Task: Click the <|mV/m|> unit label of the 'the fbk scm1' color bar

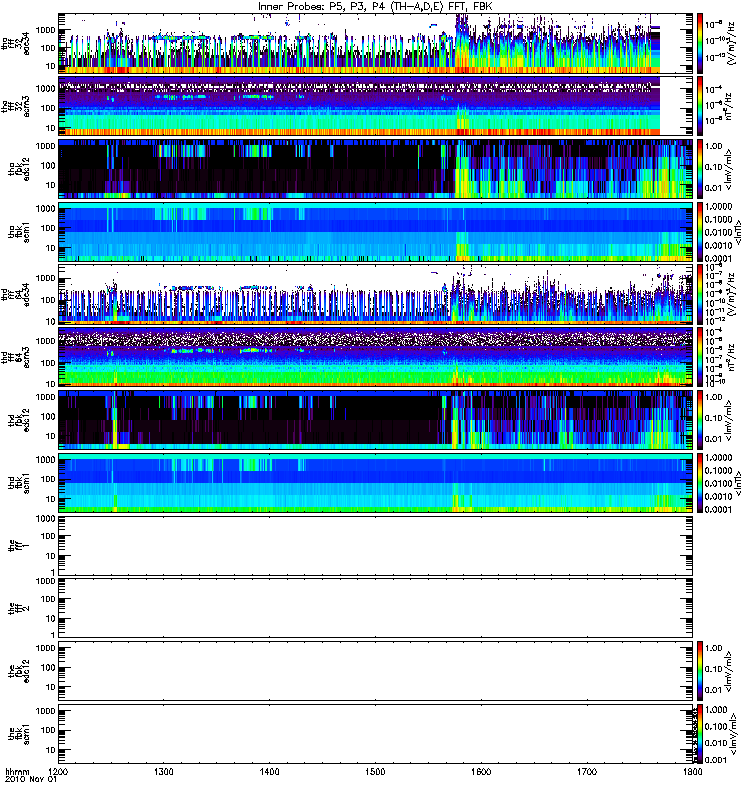Action: [733, 734]
